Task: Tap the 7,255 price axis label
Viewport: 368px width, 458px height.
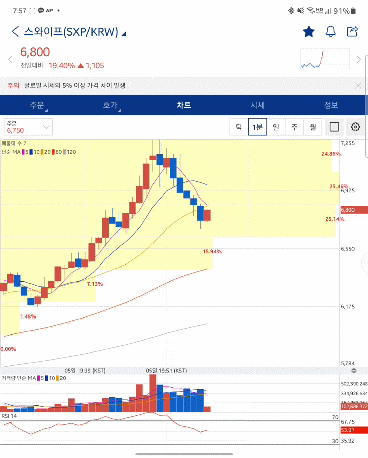Action: coord(348,143)
